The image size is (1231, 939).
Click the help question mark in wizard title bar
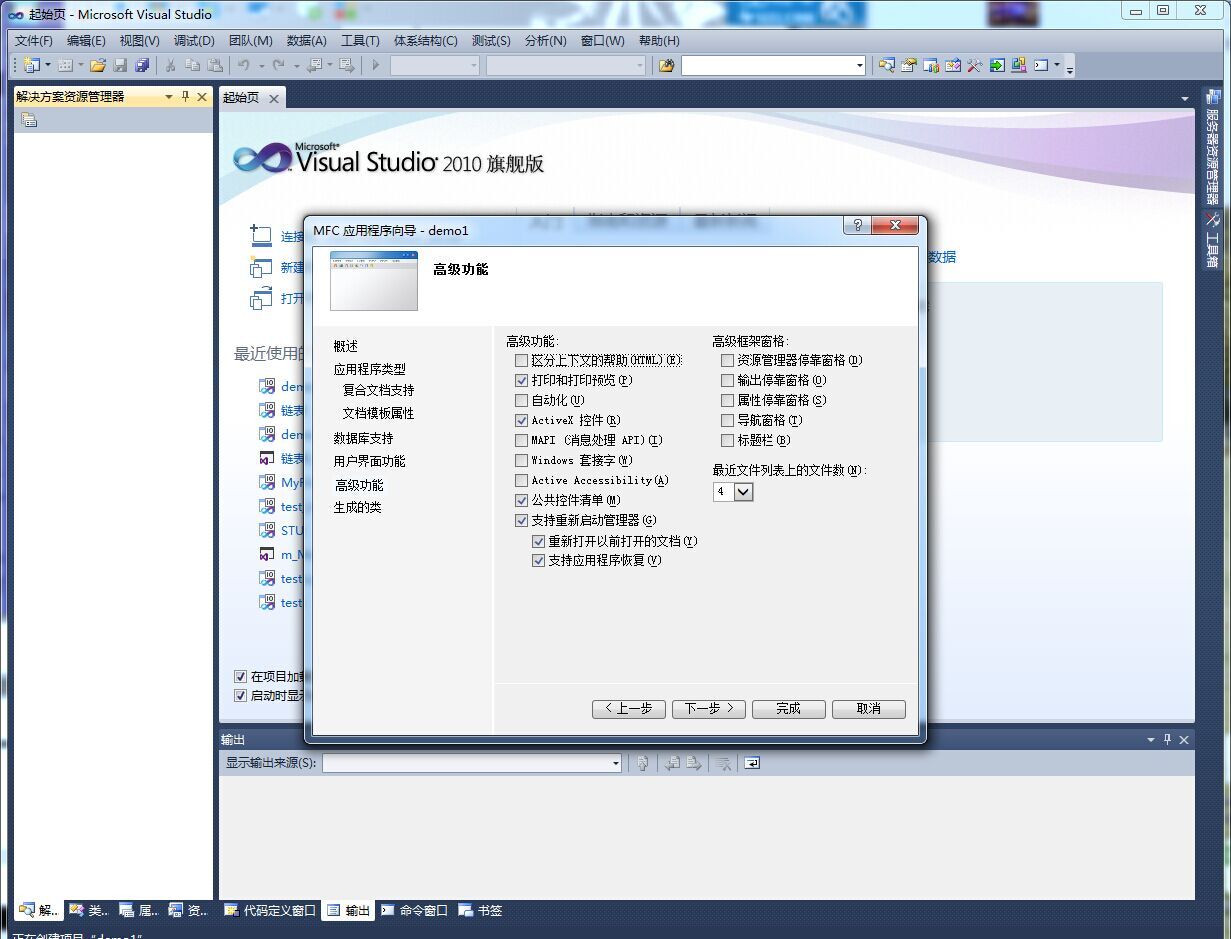[x=856, y=226]
